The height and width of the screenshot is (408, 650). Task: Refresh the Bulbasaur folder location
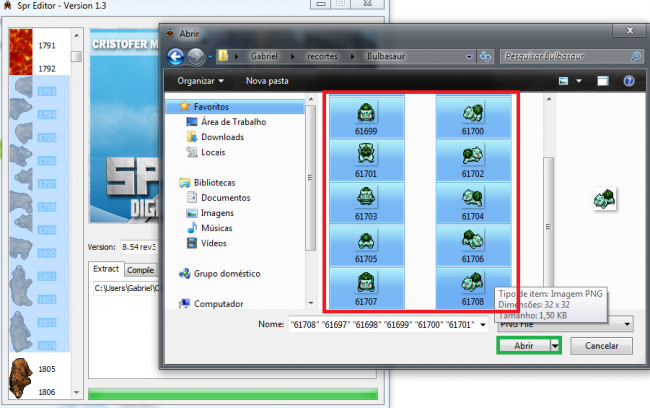point(485,56)
